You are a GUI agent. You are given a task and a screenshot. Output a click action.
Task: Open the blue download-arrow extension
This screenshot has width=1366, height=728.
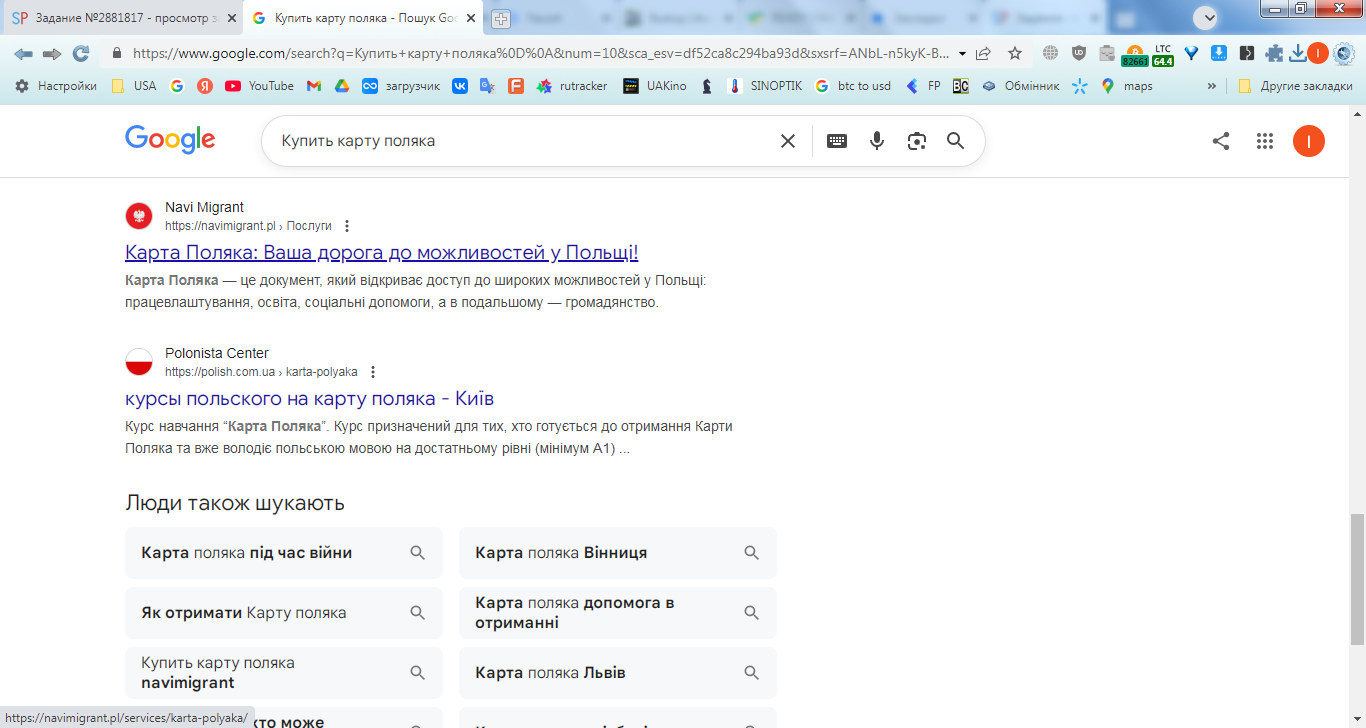[x=1219, y=54]
